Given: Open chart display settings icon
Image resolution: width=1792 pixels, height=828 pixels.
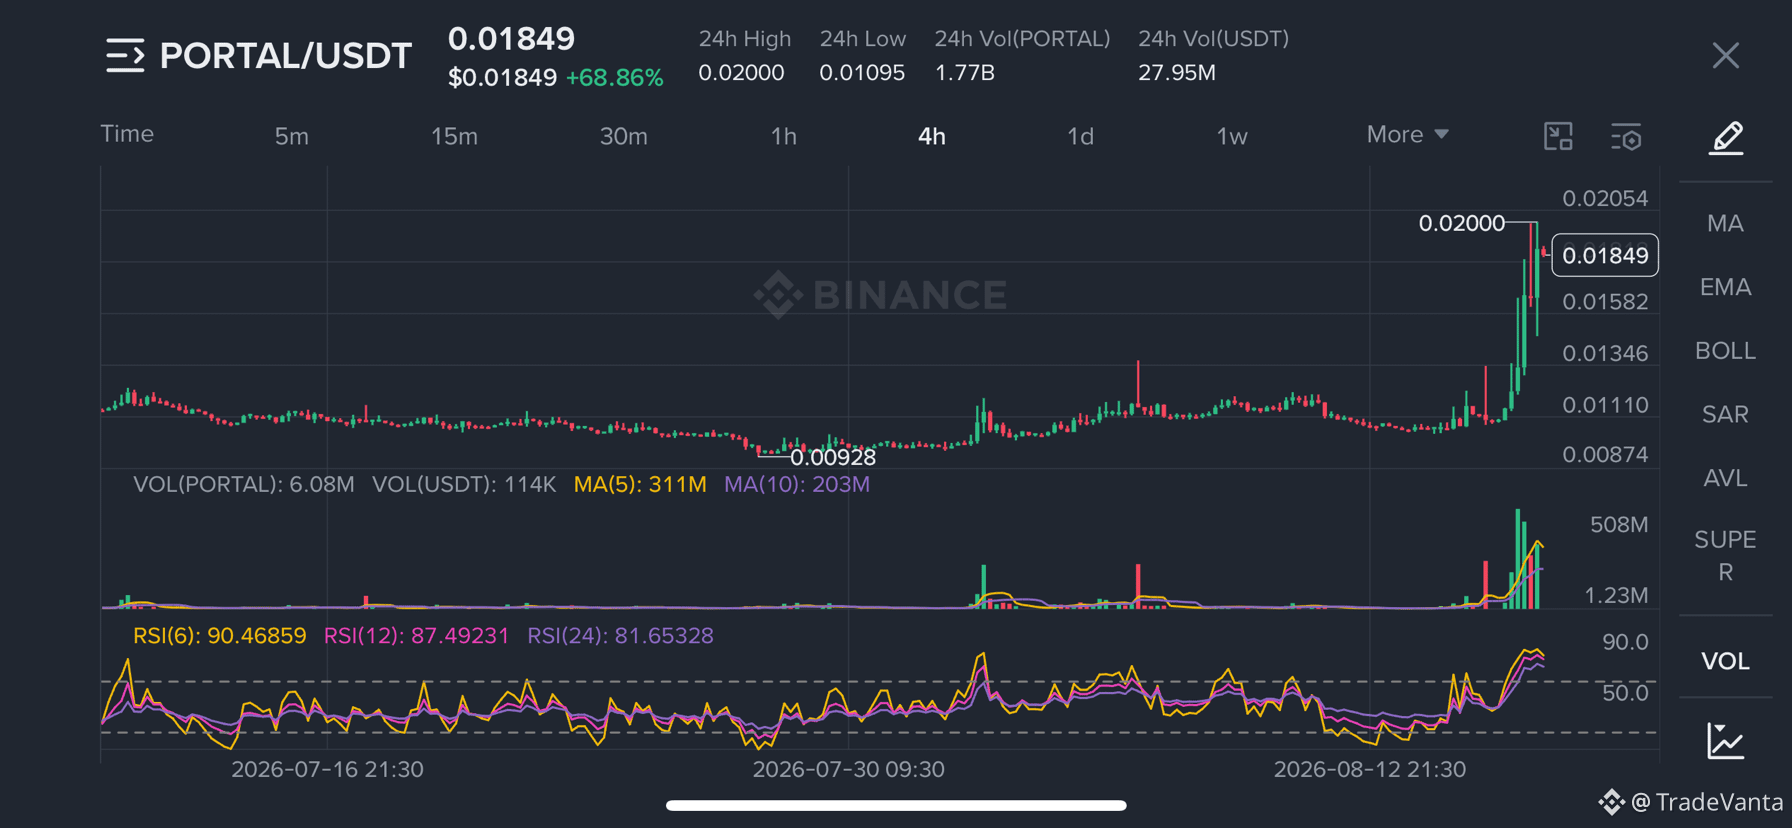Looking at the screenshot, I should pos(1626,136).
